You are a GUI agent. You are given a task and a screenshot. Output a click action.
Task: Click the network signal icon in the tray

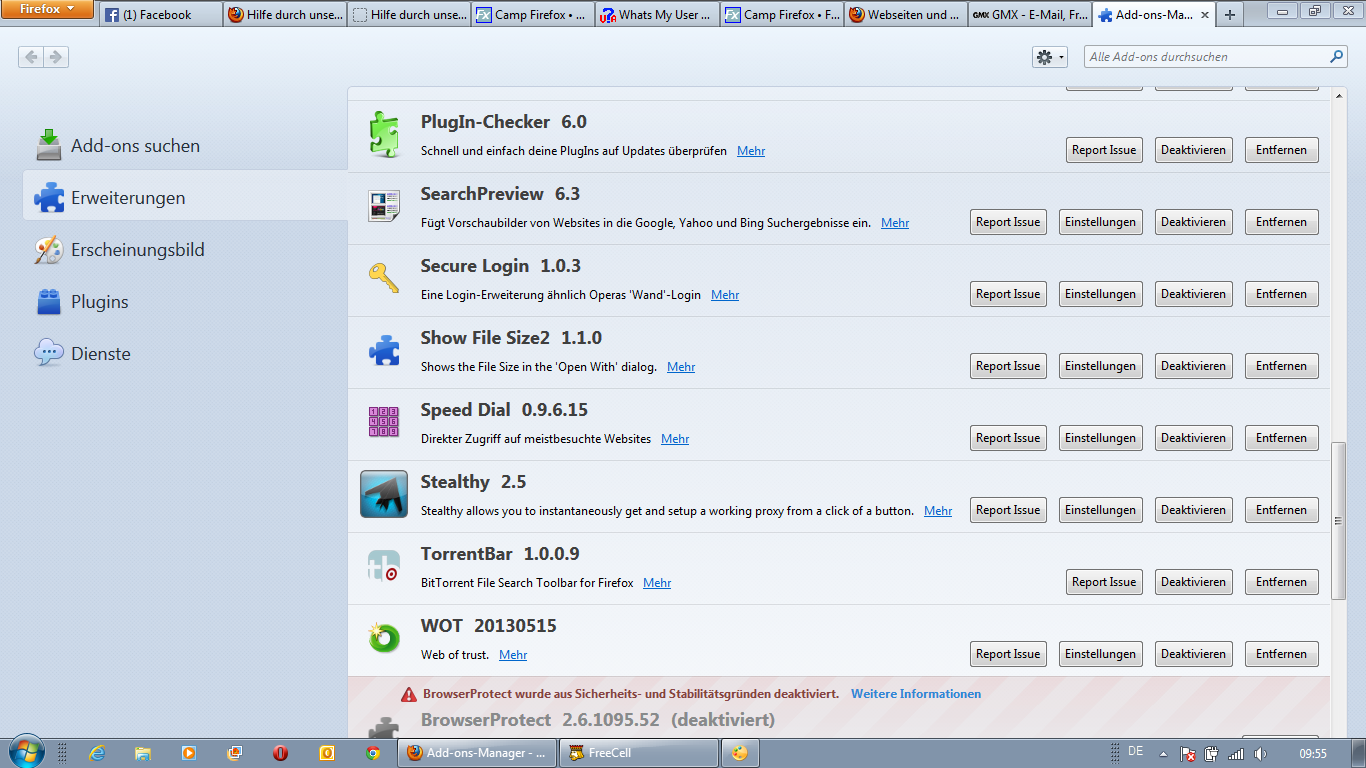[1236, 753]
